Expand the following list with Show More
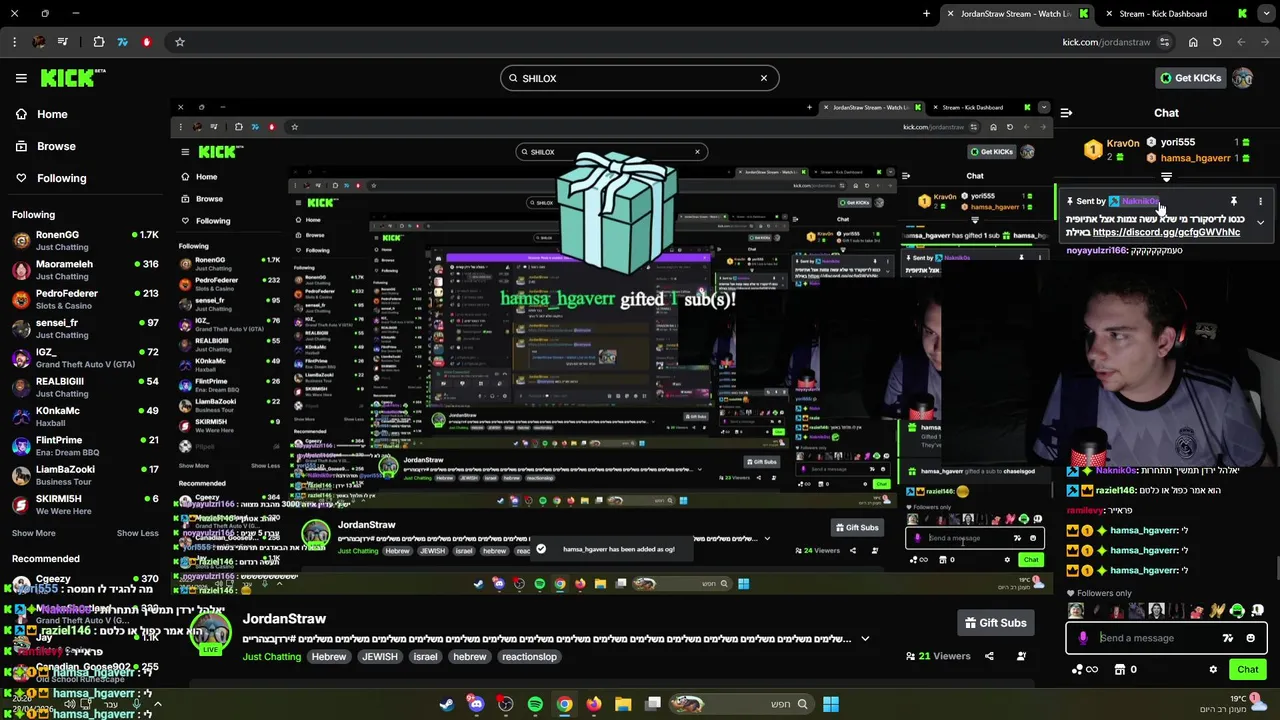Screen dimensions: 1280x720 click(34, 533)
